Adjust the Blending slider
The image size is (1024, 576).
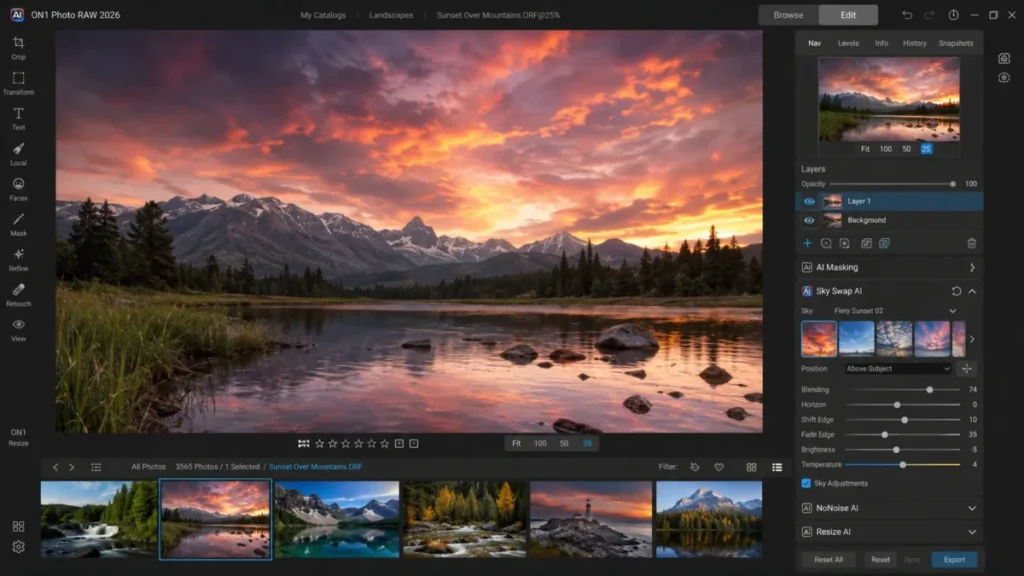click(905, 390)
